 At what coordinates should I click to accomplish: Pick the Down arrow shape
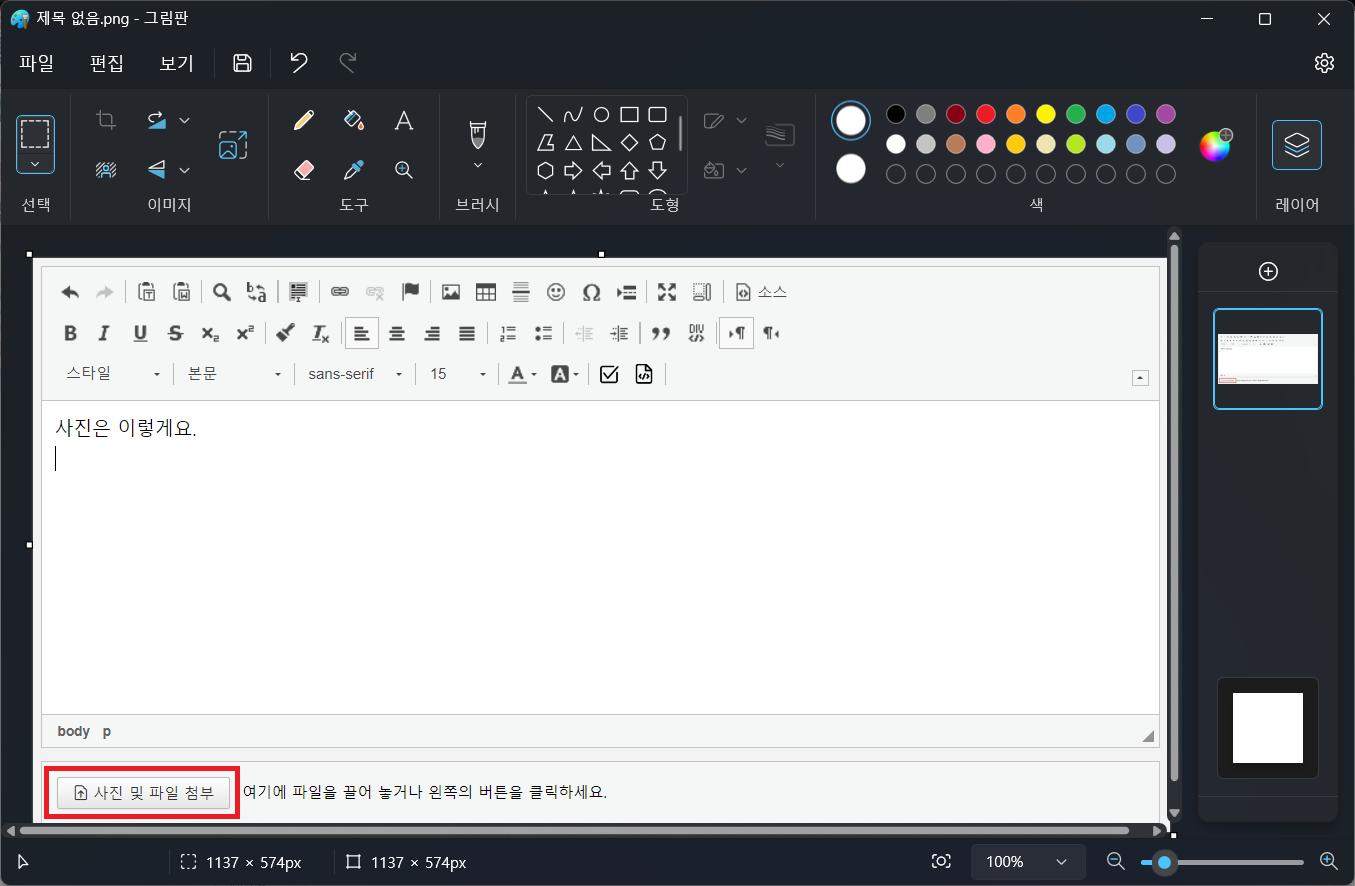tap(657, 170)
